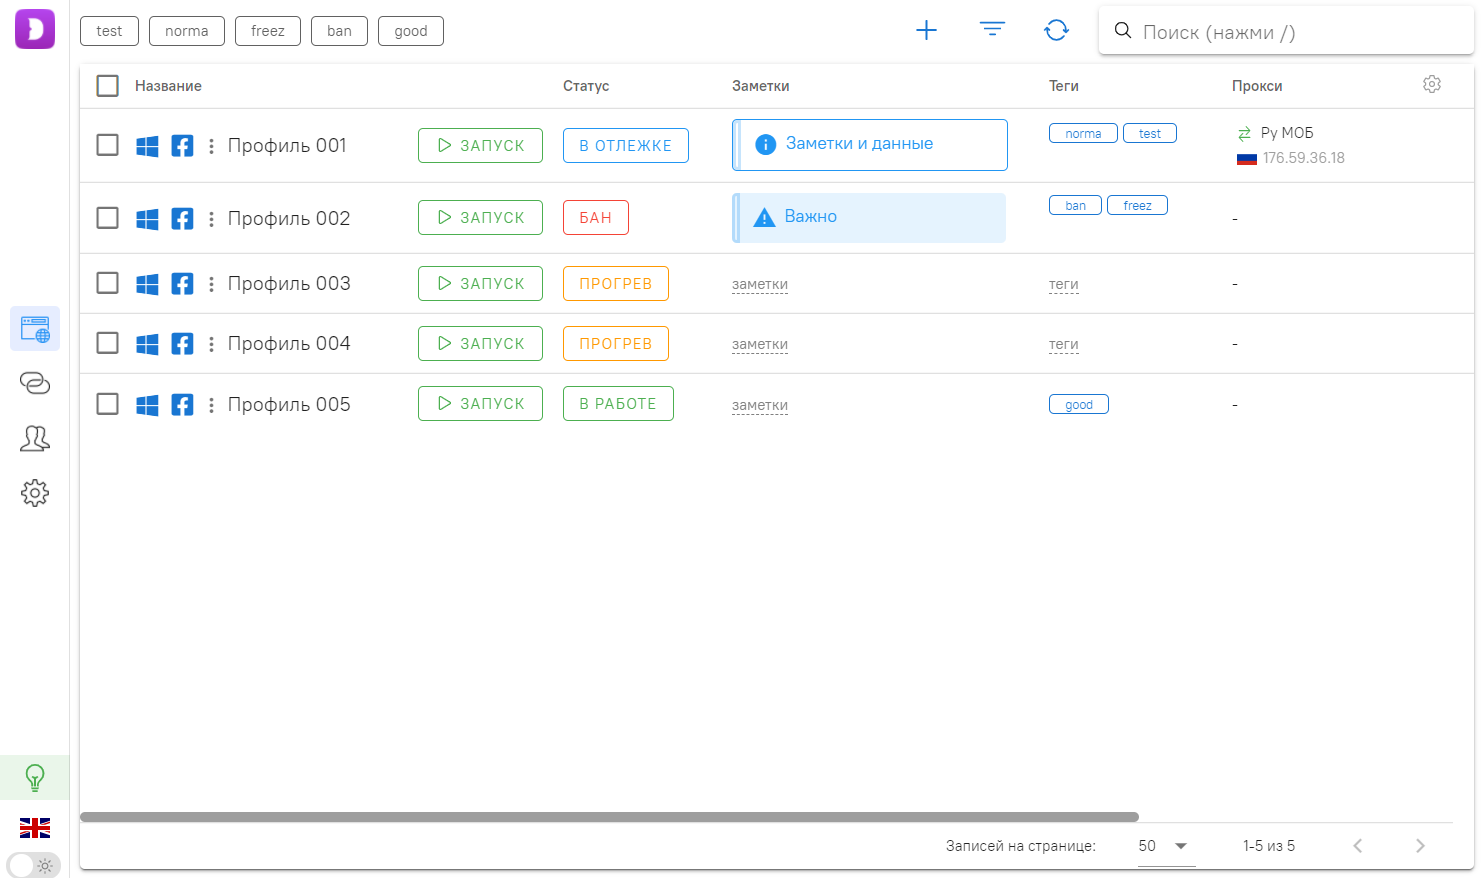Check the box for Профиль 005

point(107,404)
